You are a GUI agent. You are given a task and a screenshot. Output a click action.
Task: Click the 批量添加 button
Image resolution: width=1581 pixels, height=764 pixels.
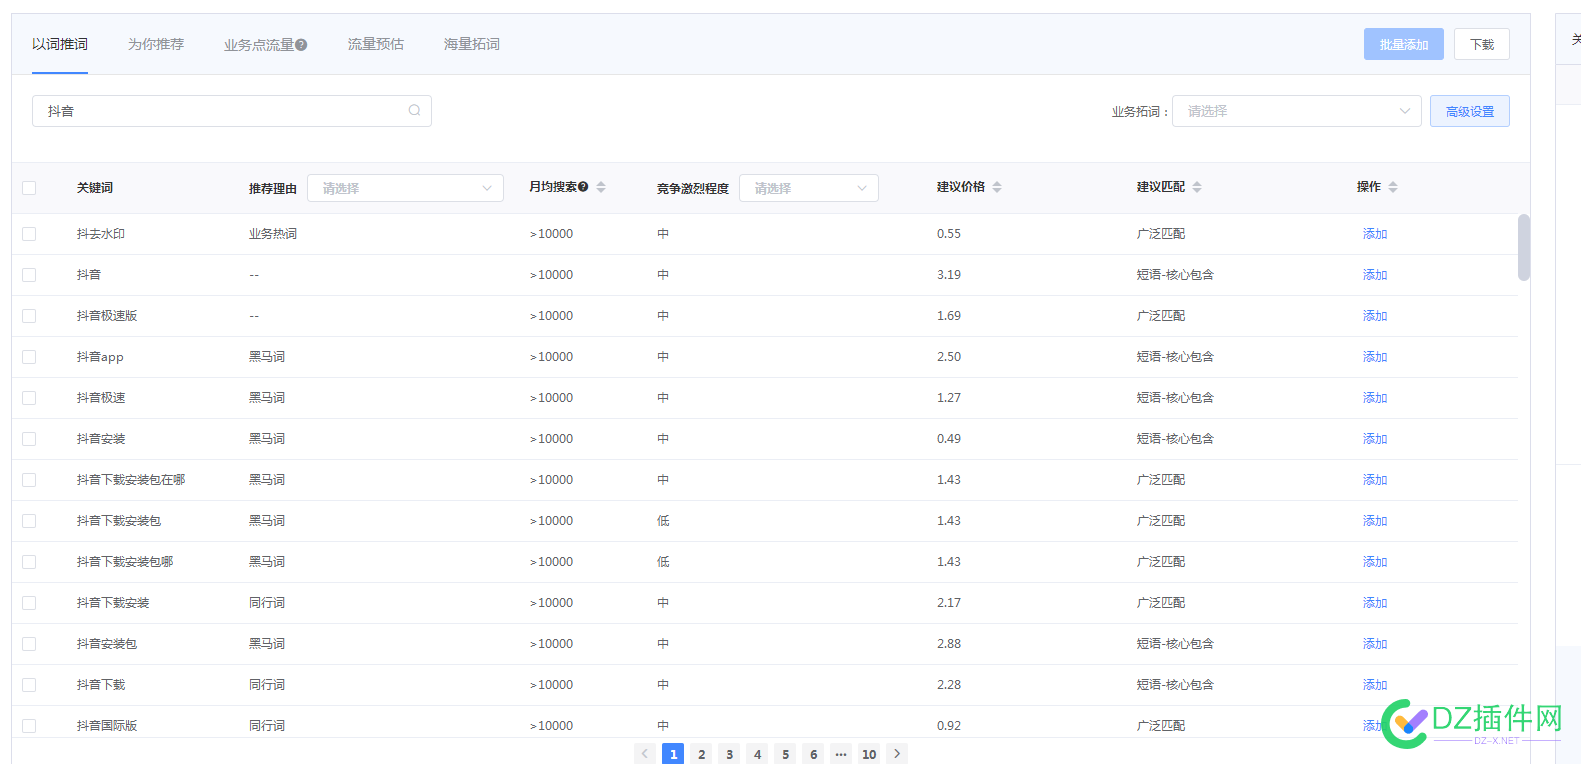tap(1404, 44)
